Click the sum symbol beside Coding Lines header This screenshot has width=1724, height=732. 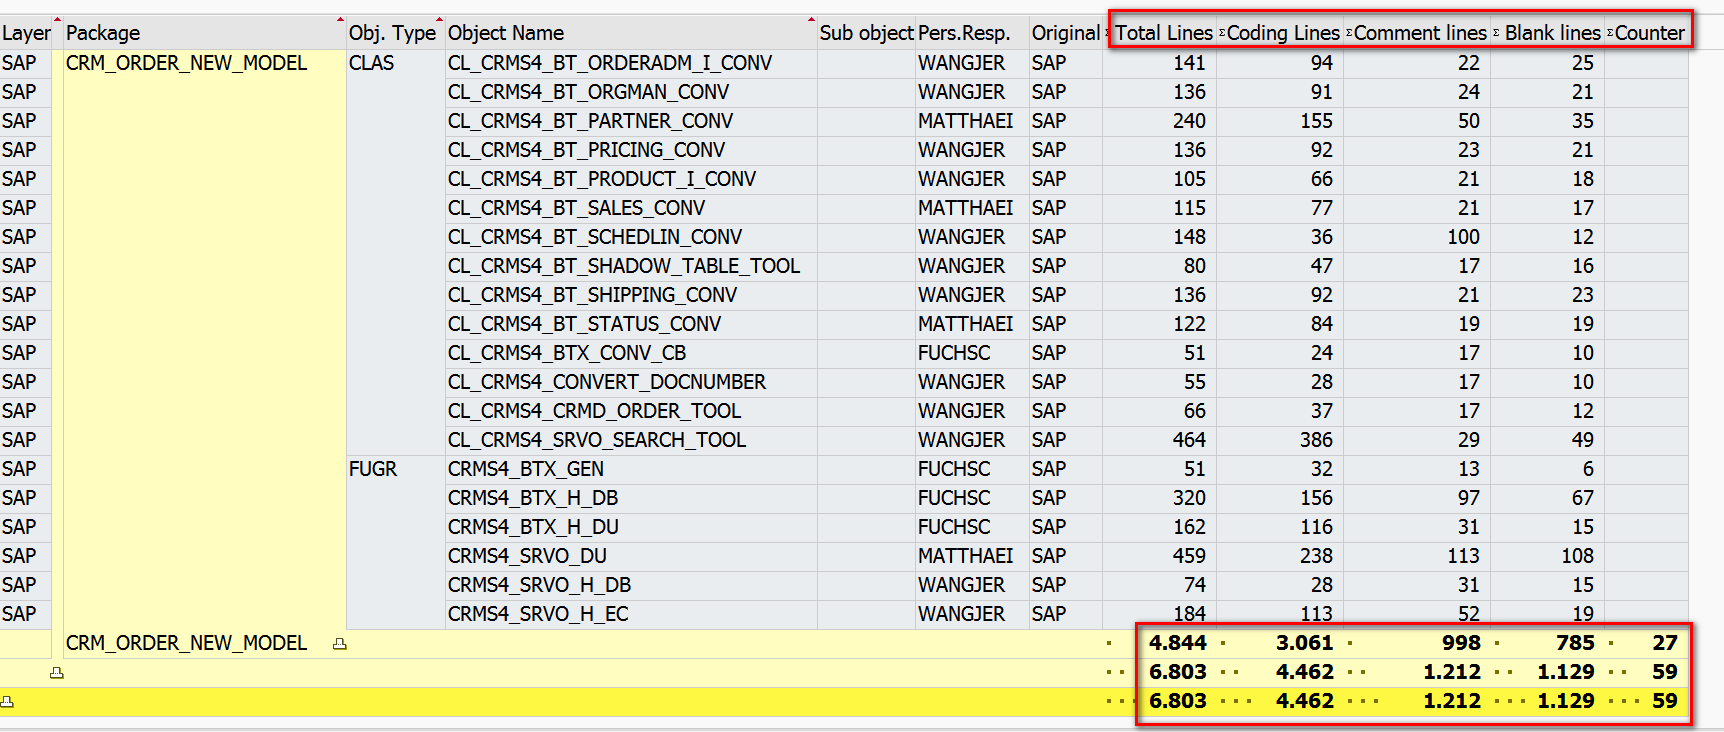coord(1222,33)
